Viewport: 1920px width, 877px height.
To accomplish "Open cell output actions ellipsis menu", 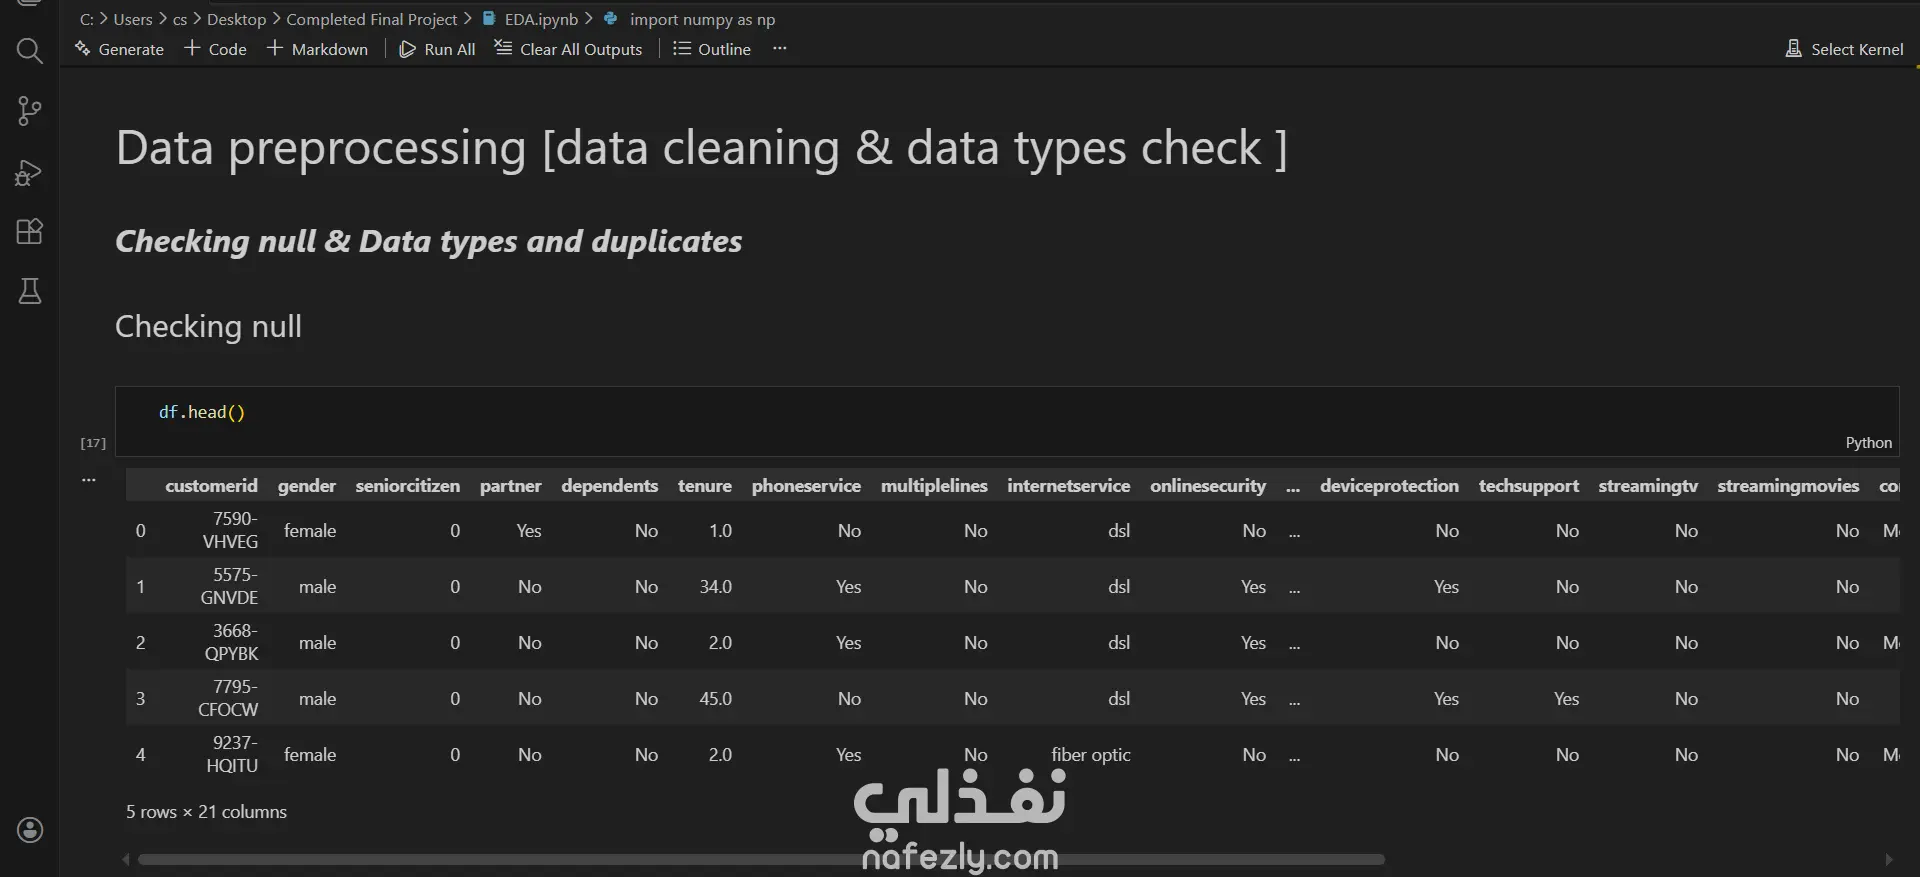I will 89,480.
